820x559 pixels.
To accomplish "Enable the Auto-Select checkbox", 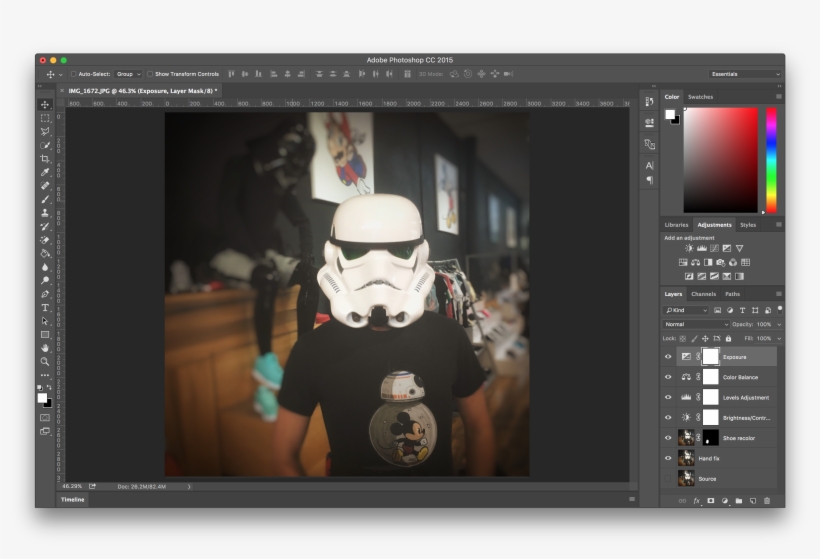I will click(74, 74).
